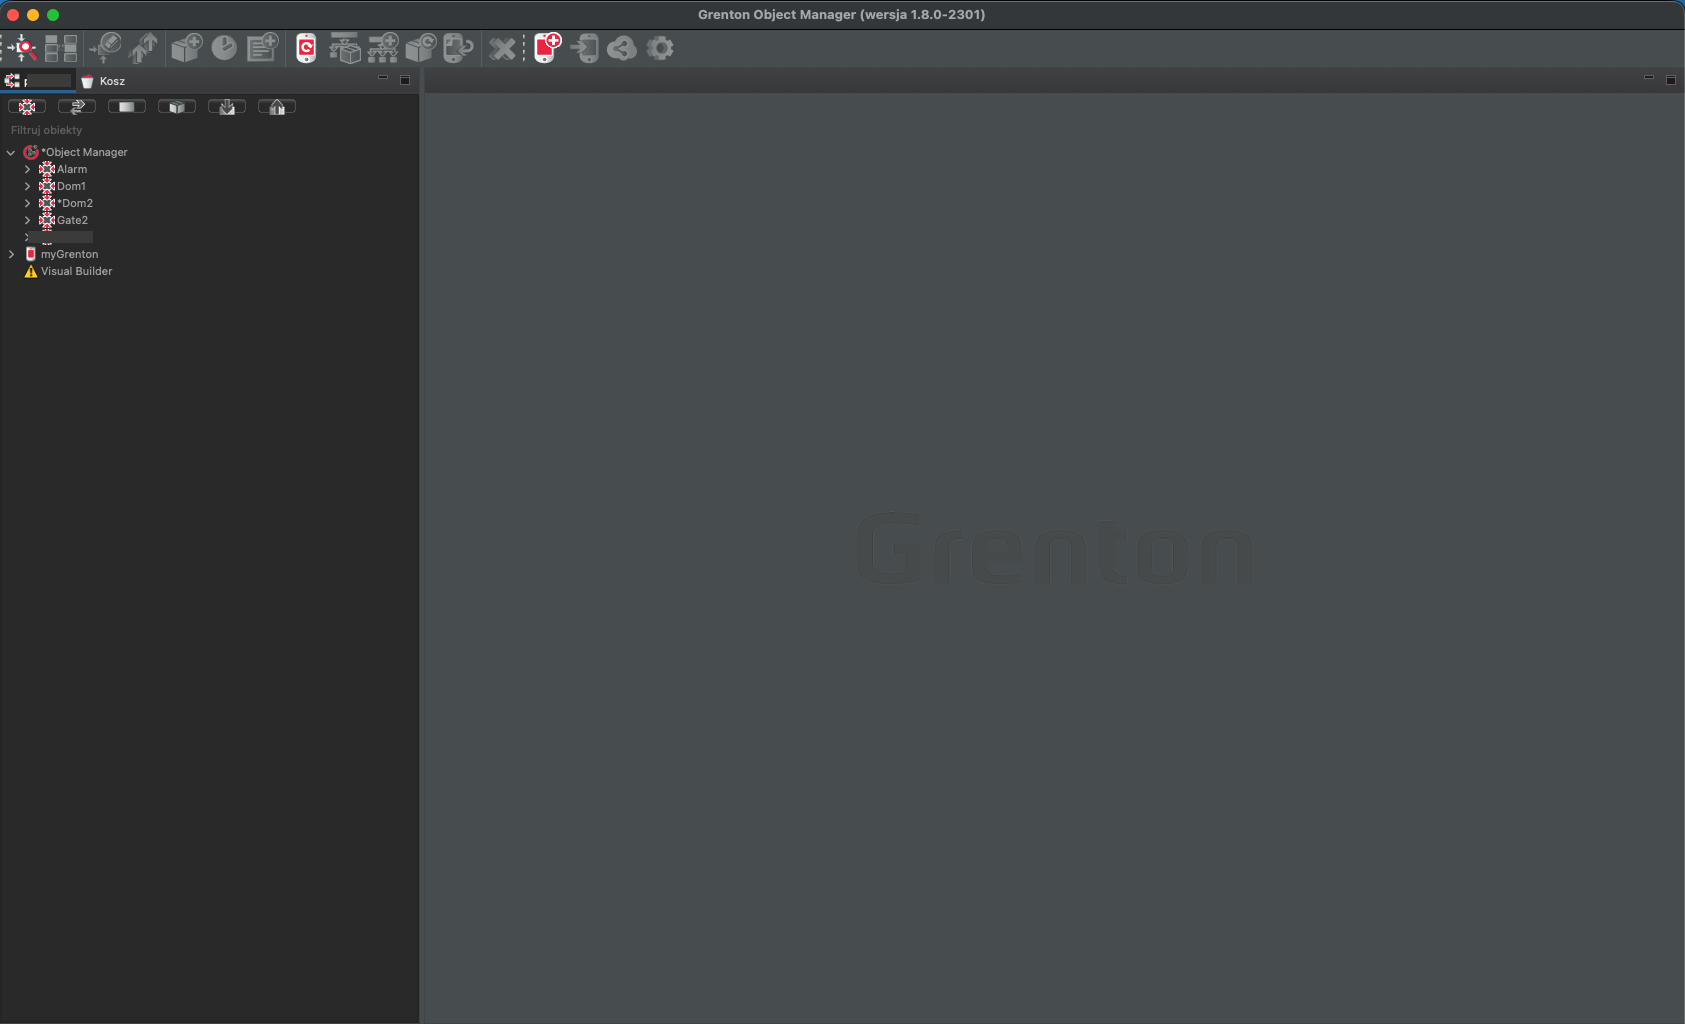Select the *Object Manager root item
Screen dimensions: 1685x1024
[x=84, y=153]
